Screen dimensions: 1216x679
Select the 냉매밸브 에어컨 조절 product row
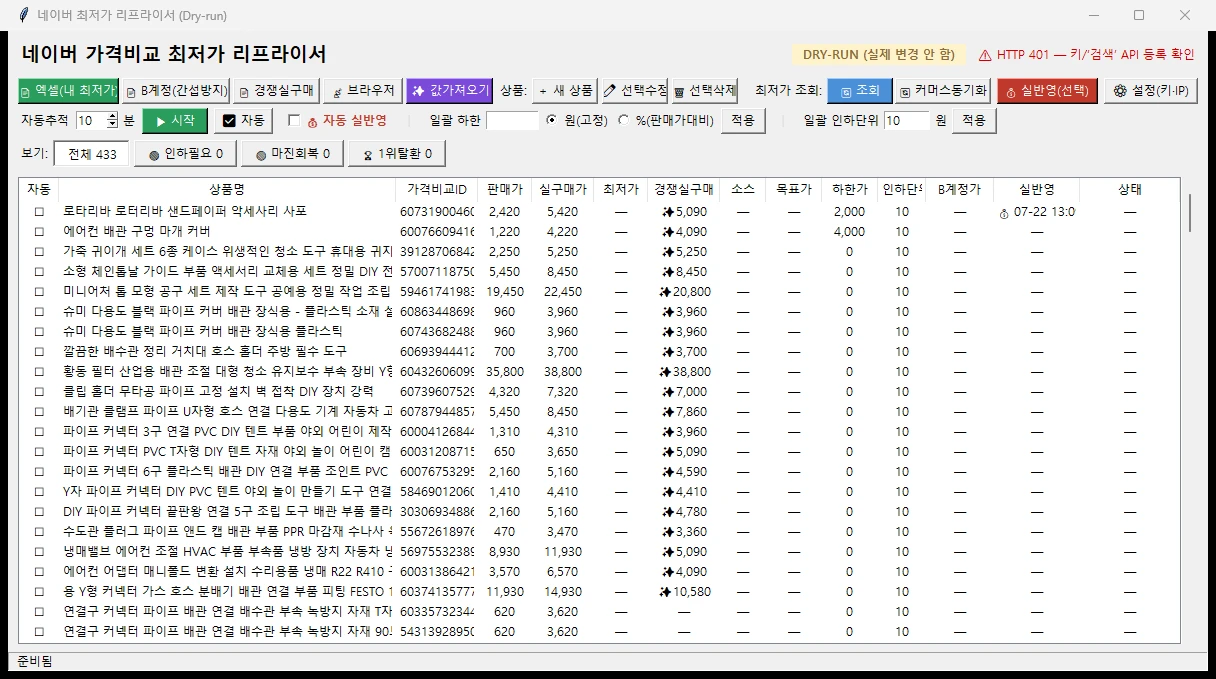click(599, 552)
